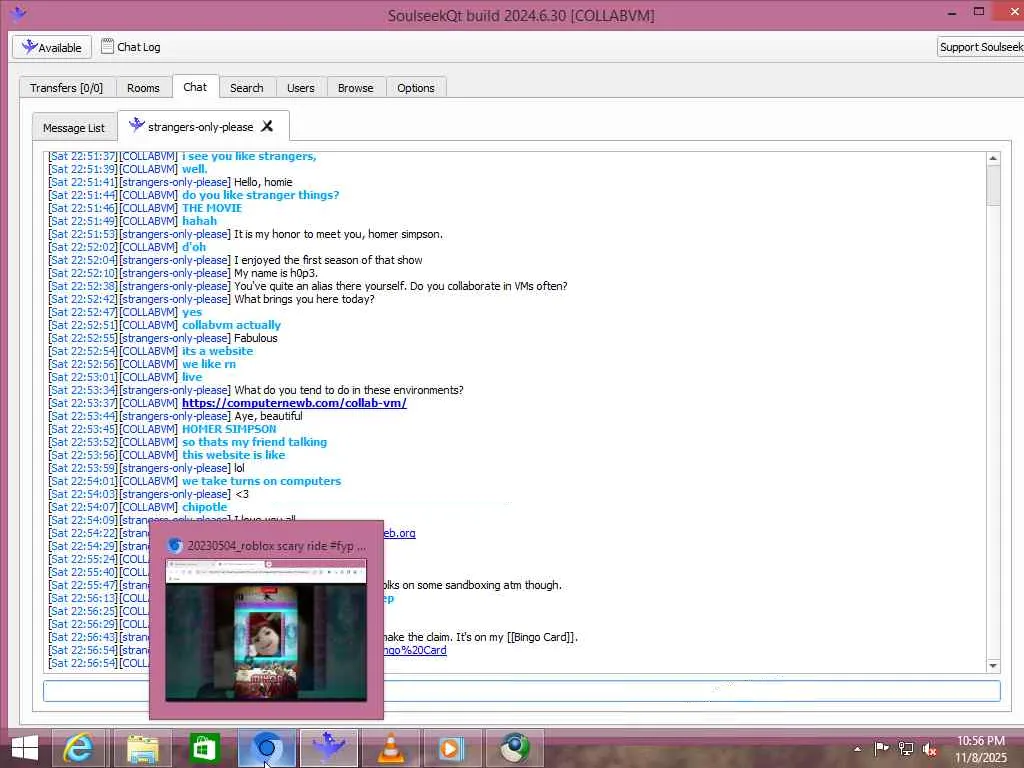This screenshot has width=1024, height=768.
Task: Click message 'My name is h0p3.'
Action: 276,273
